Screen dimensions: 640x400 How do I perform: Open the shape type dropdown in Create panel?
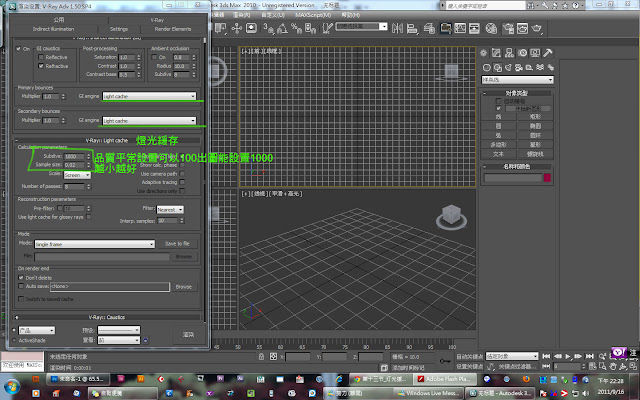pyautogui.click(x=518, y=80)
